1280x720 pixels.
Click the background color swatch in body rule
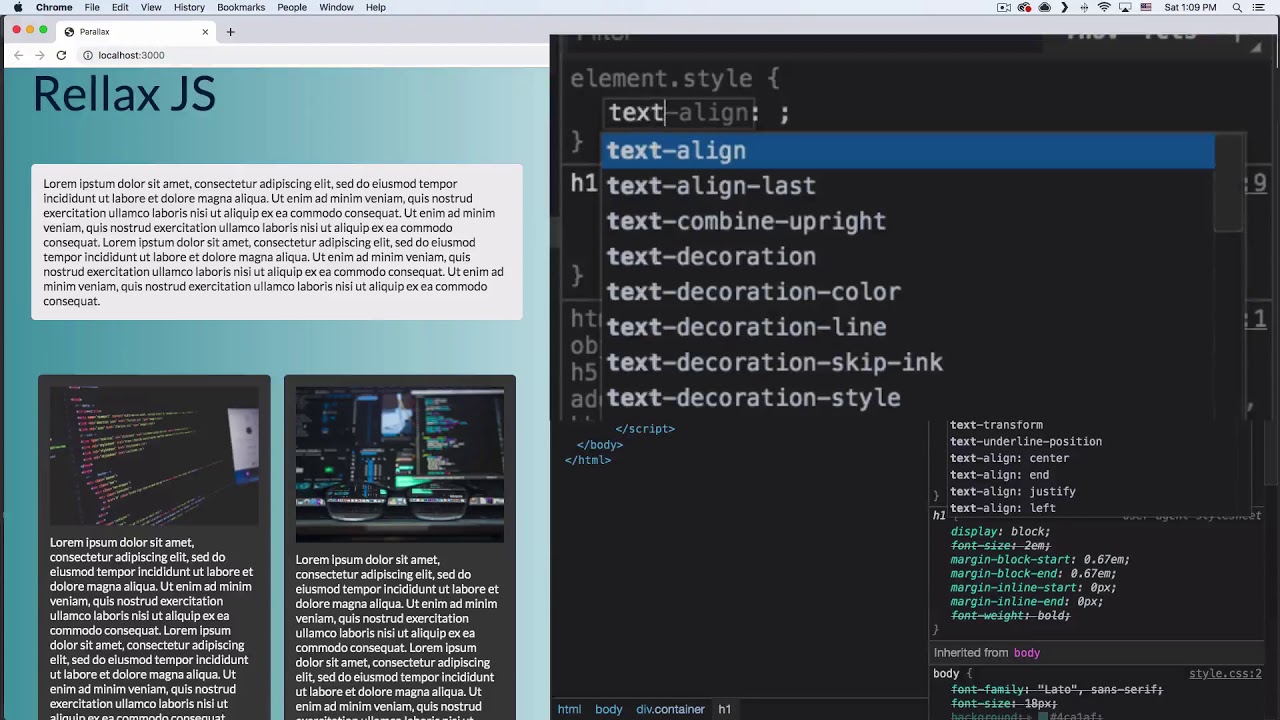[x=1042, y=716]
